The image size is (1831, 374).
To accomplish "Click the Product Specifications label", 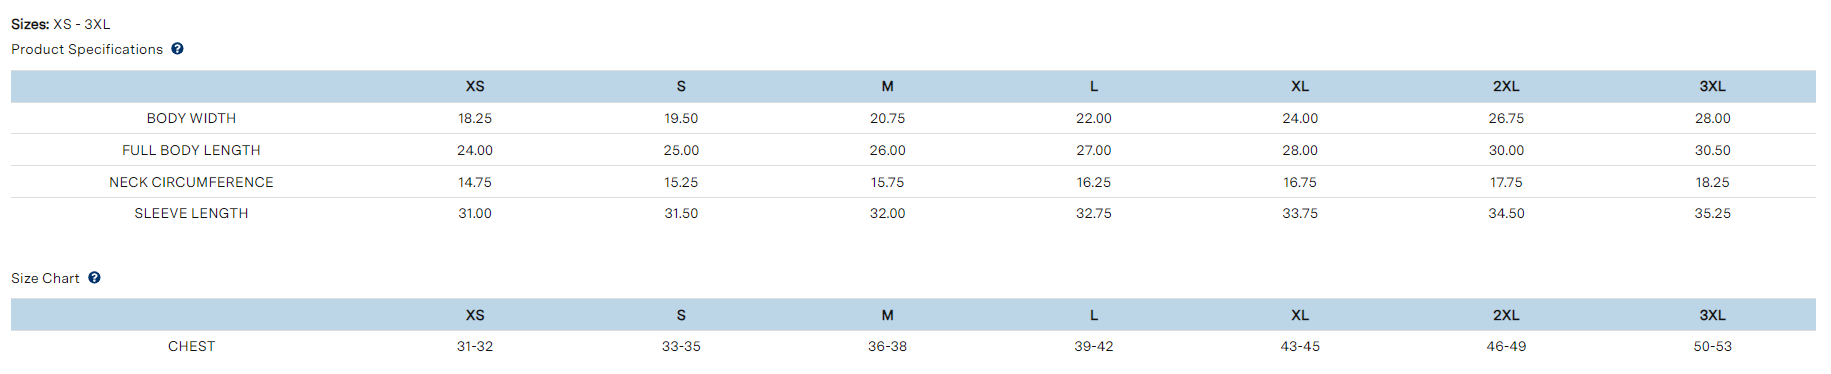I will click(x=87, y=49).
